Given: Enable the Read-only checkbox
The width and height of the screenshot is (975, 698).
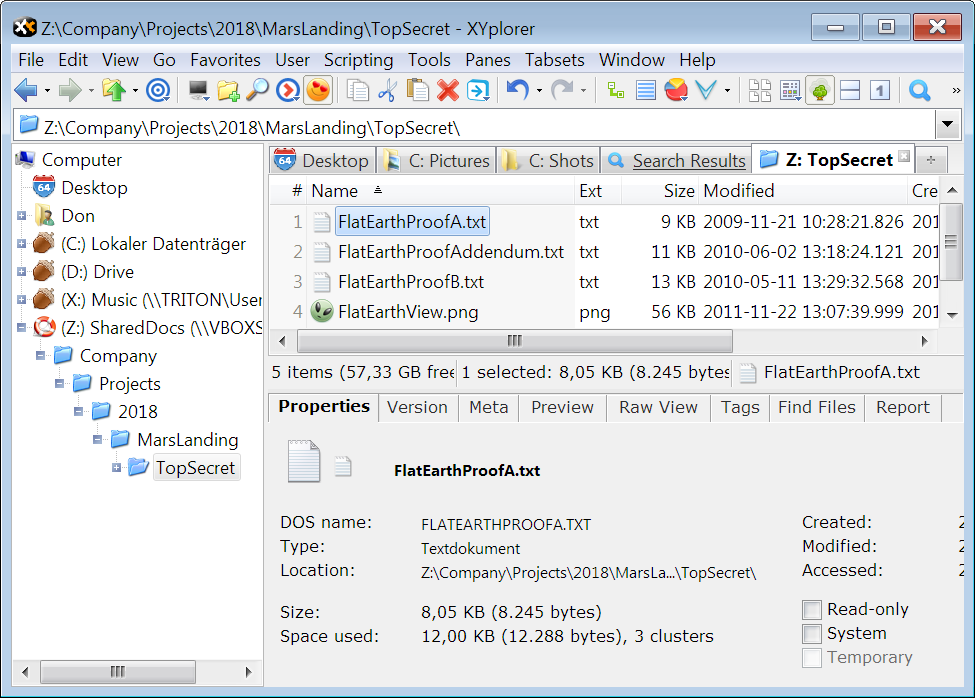Looking at the screenshot, I should pyautogui.click(x=812, y=610).
